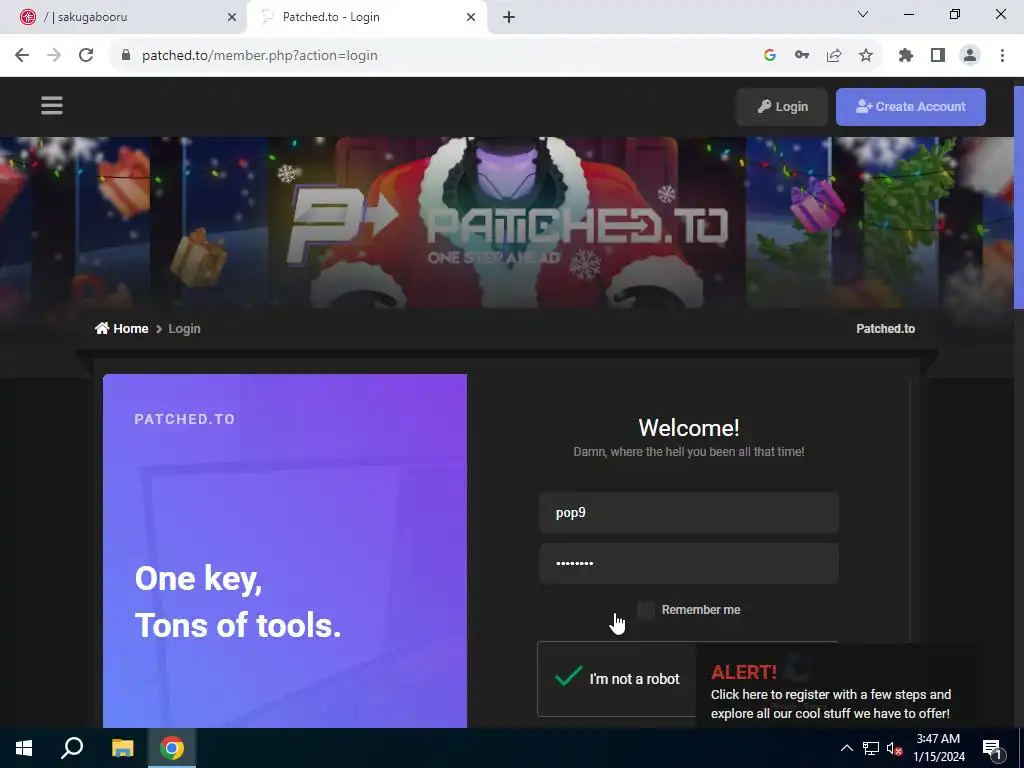
Task: Open the Chrome three-dot menu
Action: coord(1002,56)
